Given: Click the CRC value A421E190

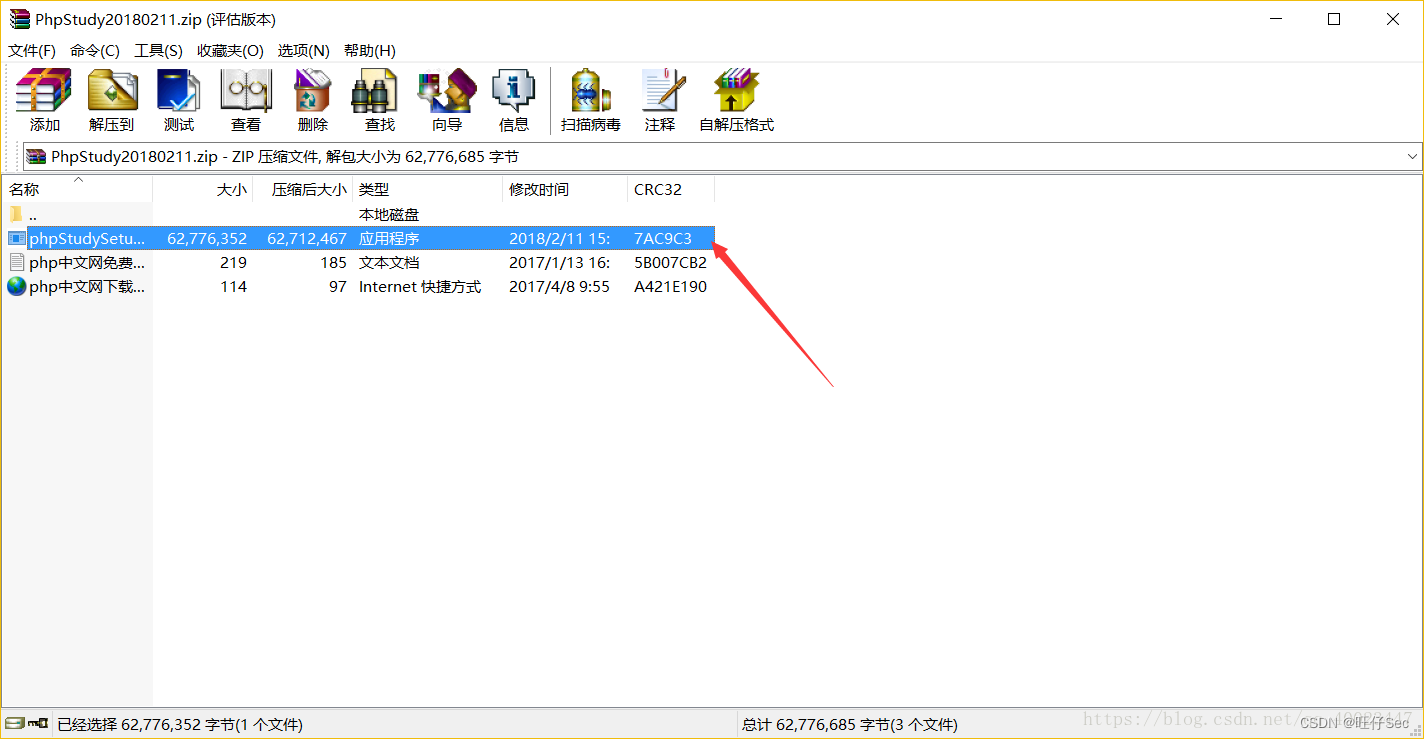Looking at the screenshot, I should (x=670, y=287).
